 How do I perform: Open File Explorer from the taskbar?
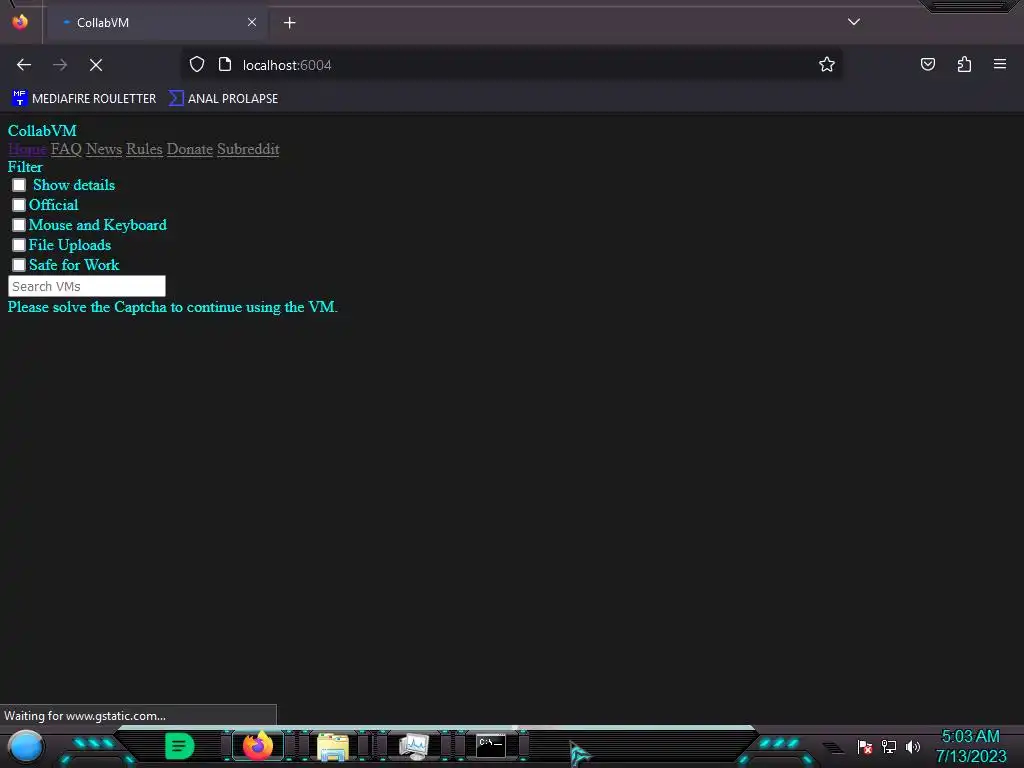[333, 746]
